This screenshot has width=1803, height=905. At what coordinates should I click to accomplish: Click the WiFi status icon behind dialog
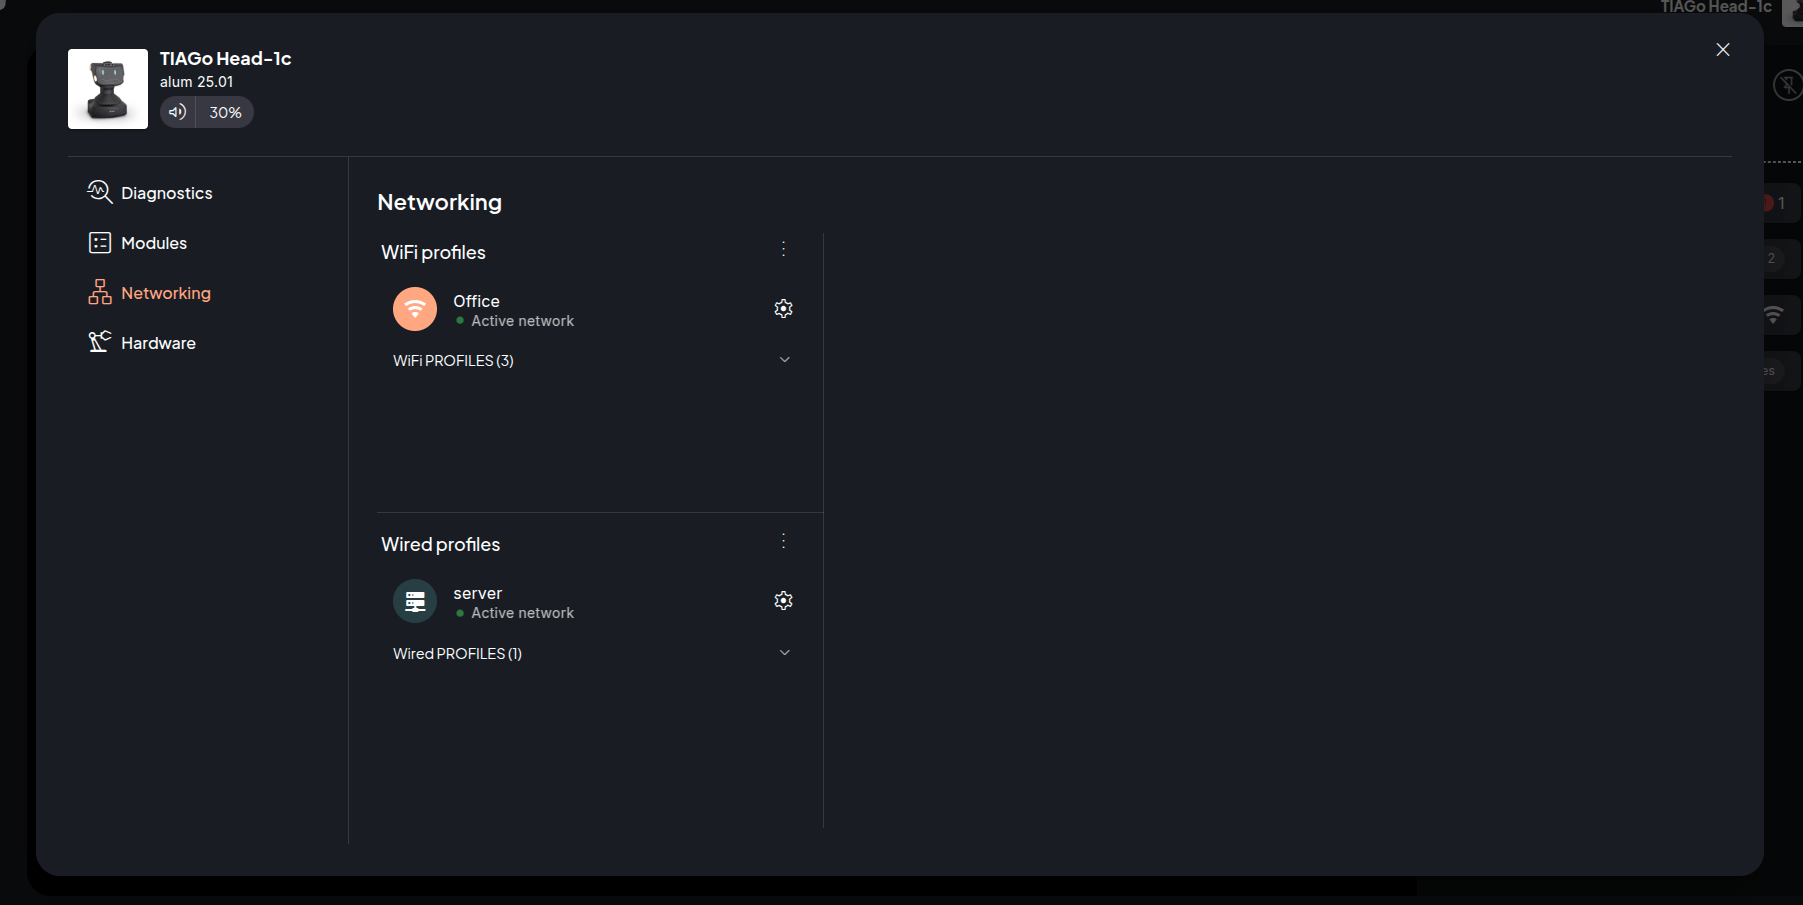click(1773, 315)
